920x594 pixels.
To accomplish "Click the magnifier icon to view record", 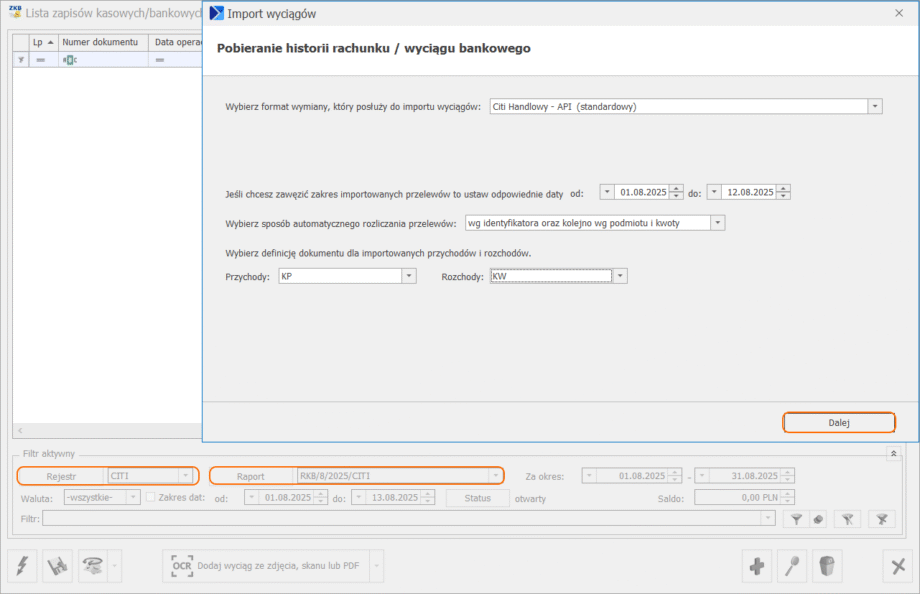I will click(x=791, y=567).
